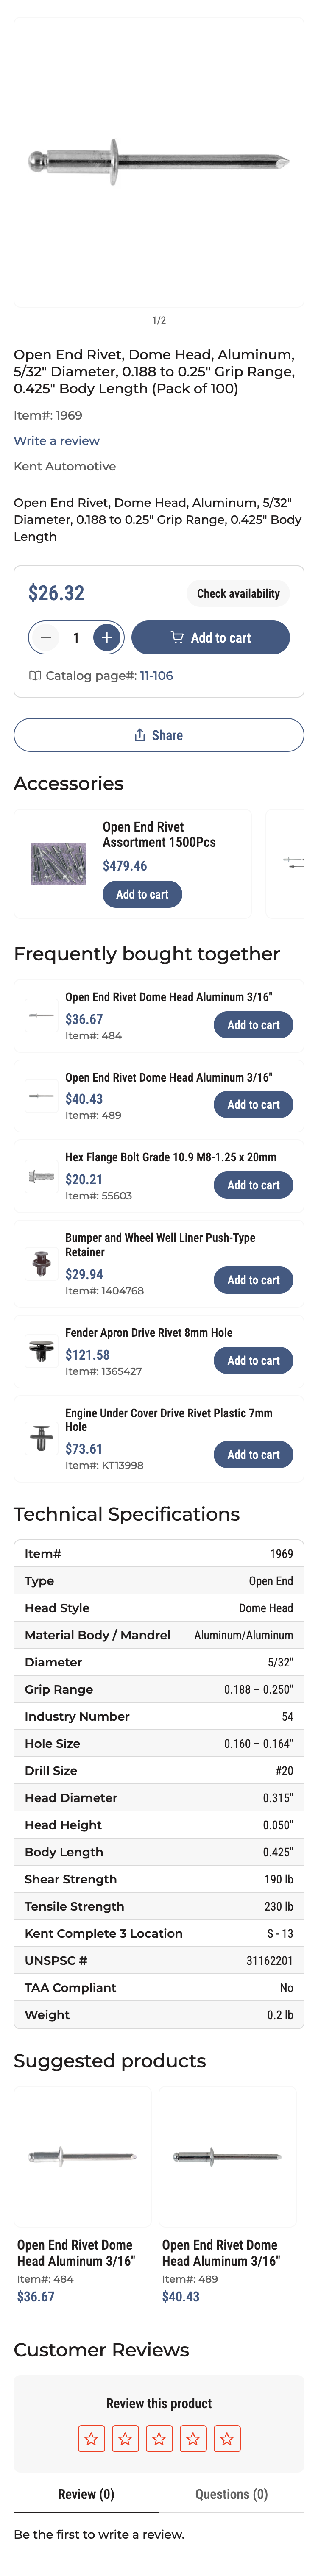The image size is (318, 2576).
Task: Add Fender Apron Drive Rivet to cart
Action: [253, 1360]
